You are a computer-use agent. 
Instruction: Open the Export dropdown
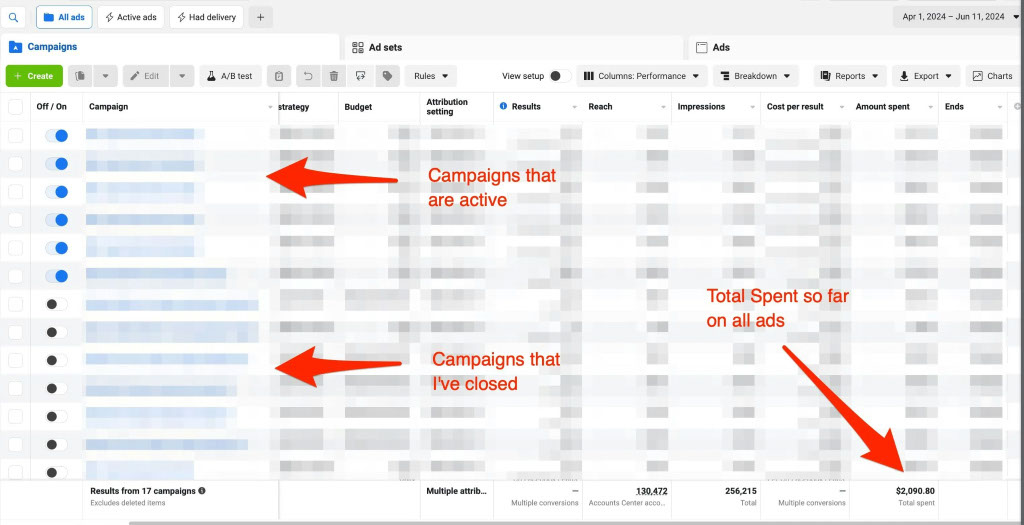pos(926,76)
